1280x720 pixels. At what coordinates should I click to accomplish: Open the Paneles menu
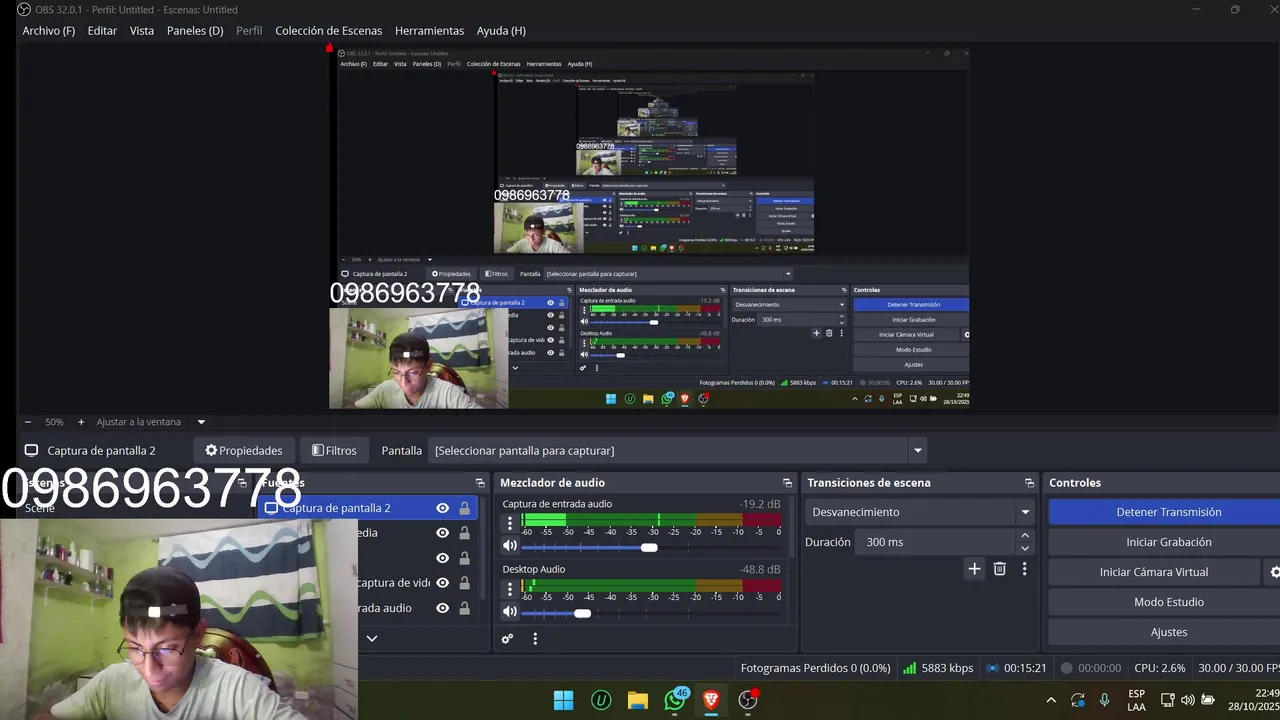195,31
